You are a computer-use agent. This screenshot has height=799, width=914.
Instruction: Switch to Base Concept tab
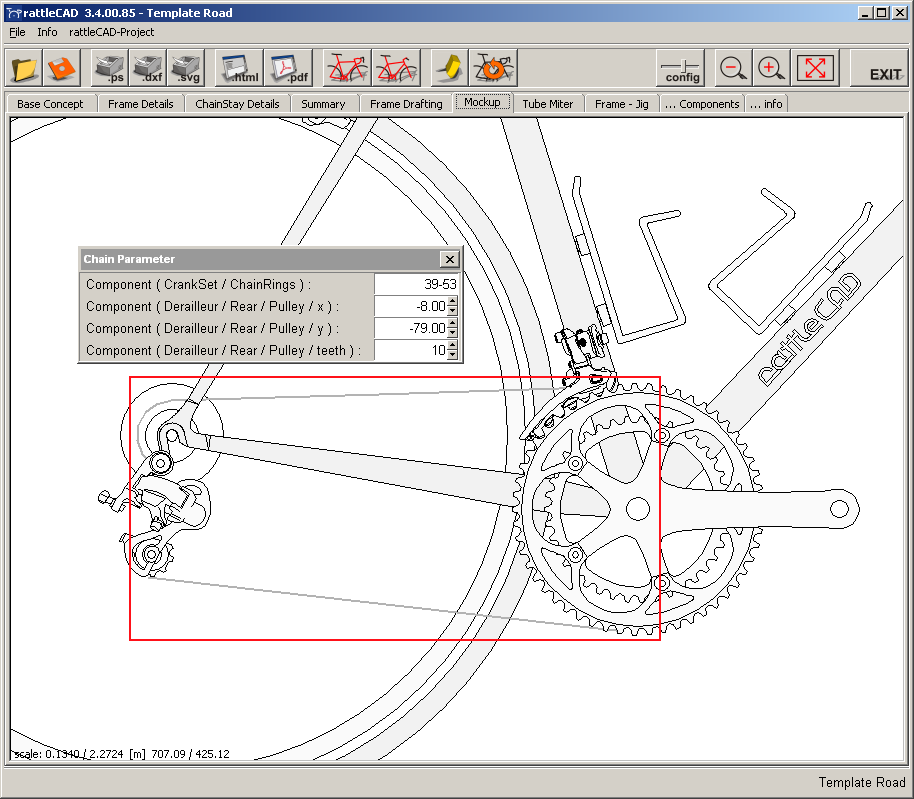pos(50,104)
